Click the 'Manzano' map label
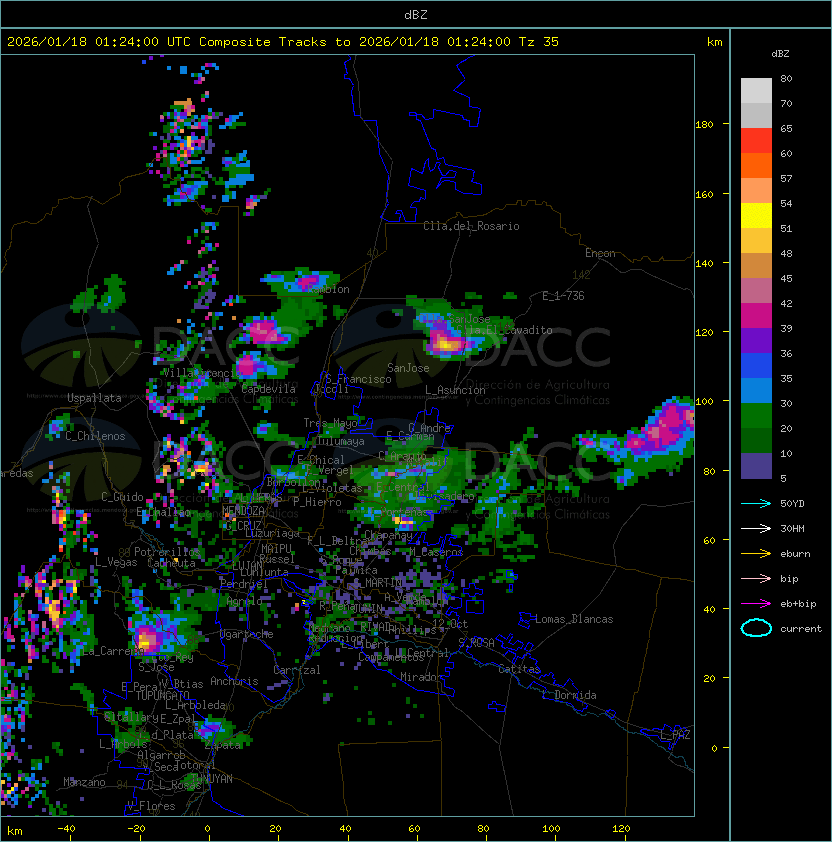Screen dimensions: 832x842 click(84, 782)
